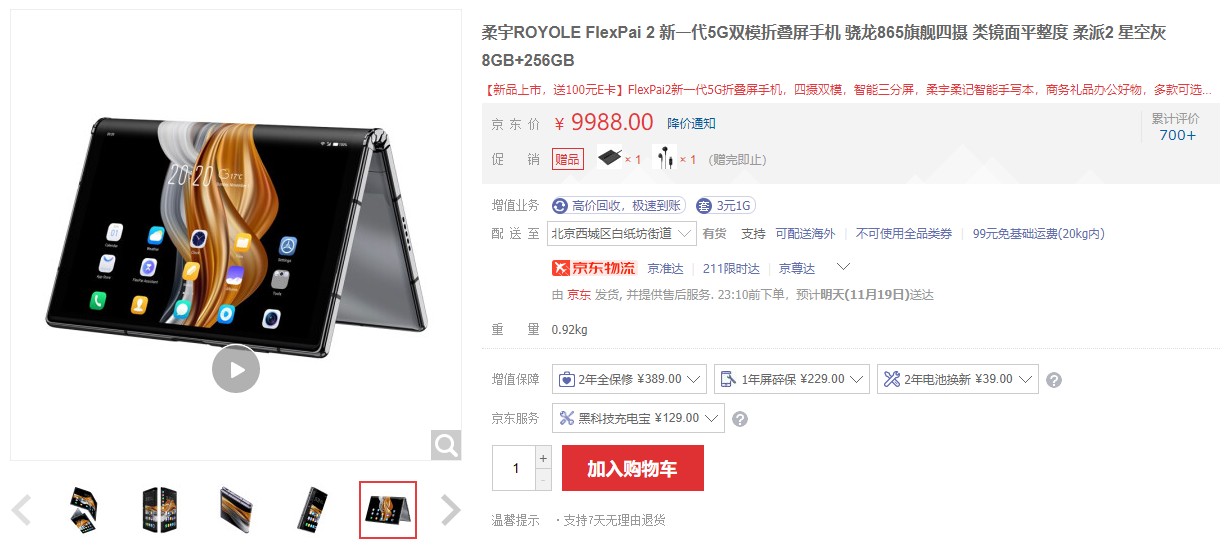Screen dimensions: 1229x551
Task: Expand more delivery options next to 京尊达
Action: coord(843,267)
